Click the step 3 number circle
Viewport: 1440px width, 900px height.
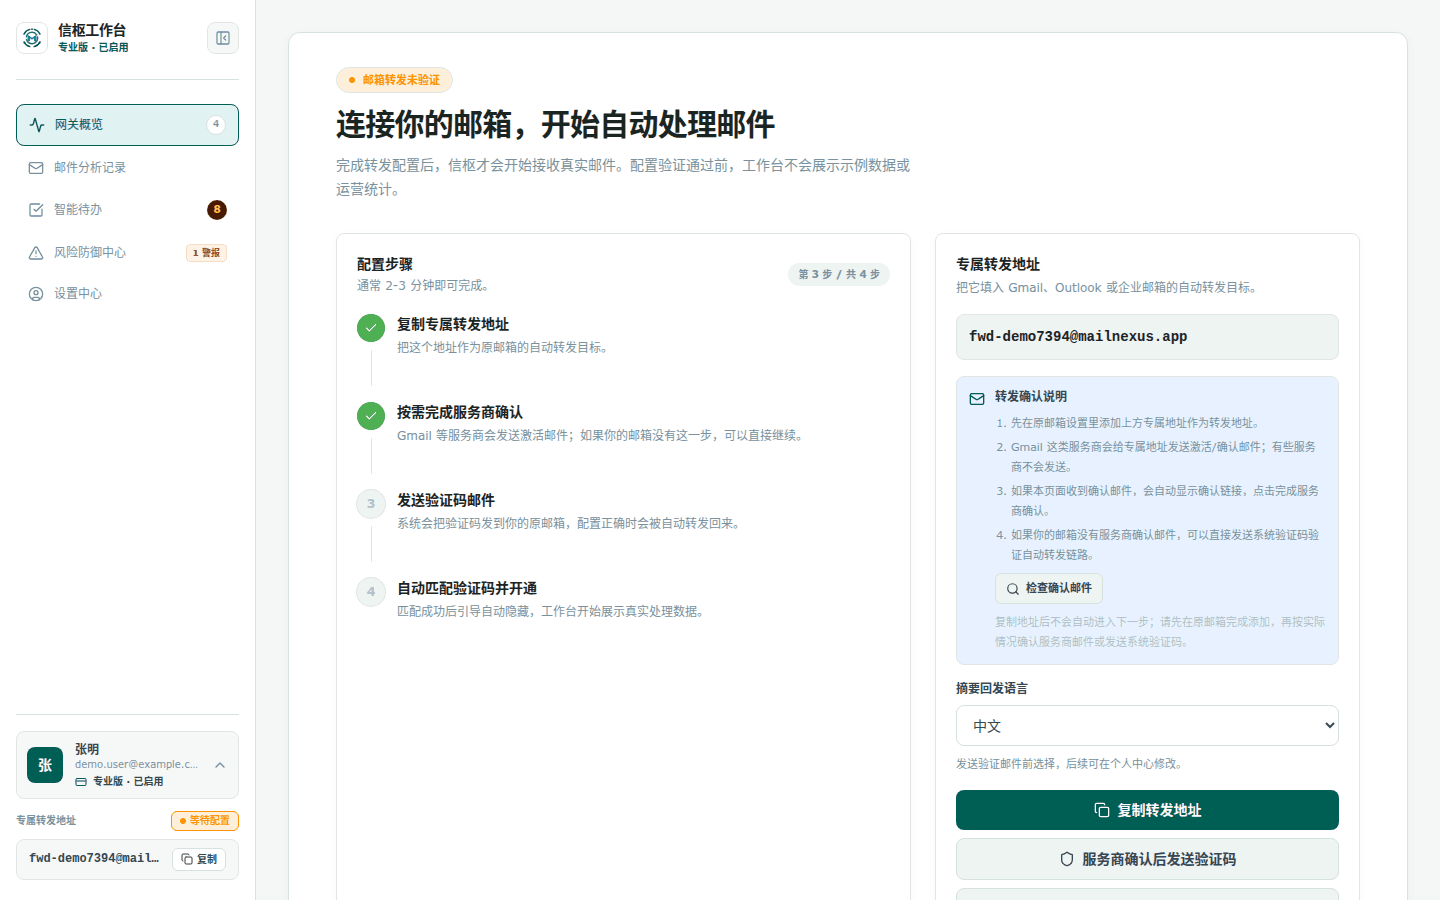tap(371, 504)
